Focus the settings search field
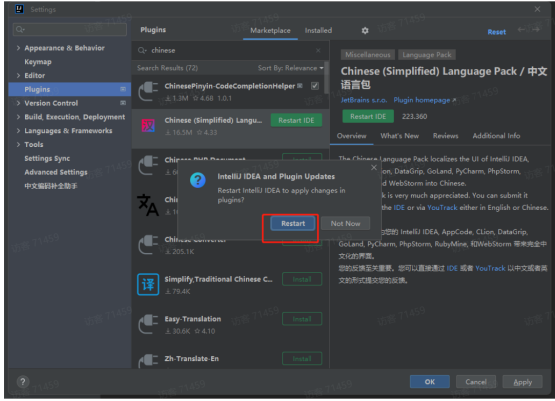The height and width of the screenshot is (401, 555). 70,29
